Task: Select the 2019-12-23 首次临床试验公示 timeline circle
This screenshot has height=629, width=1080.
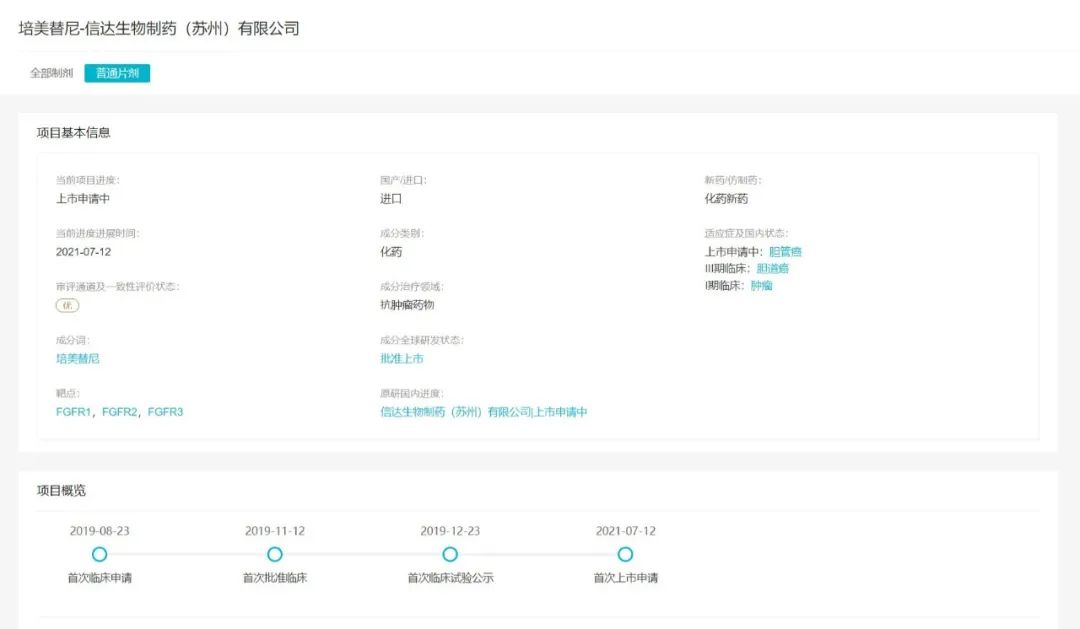Action: 450,554
